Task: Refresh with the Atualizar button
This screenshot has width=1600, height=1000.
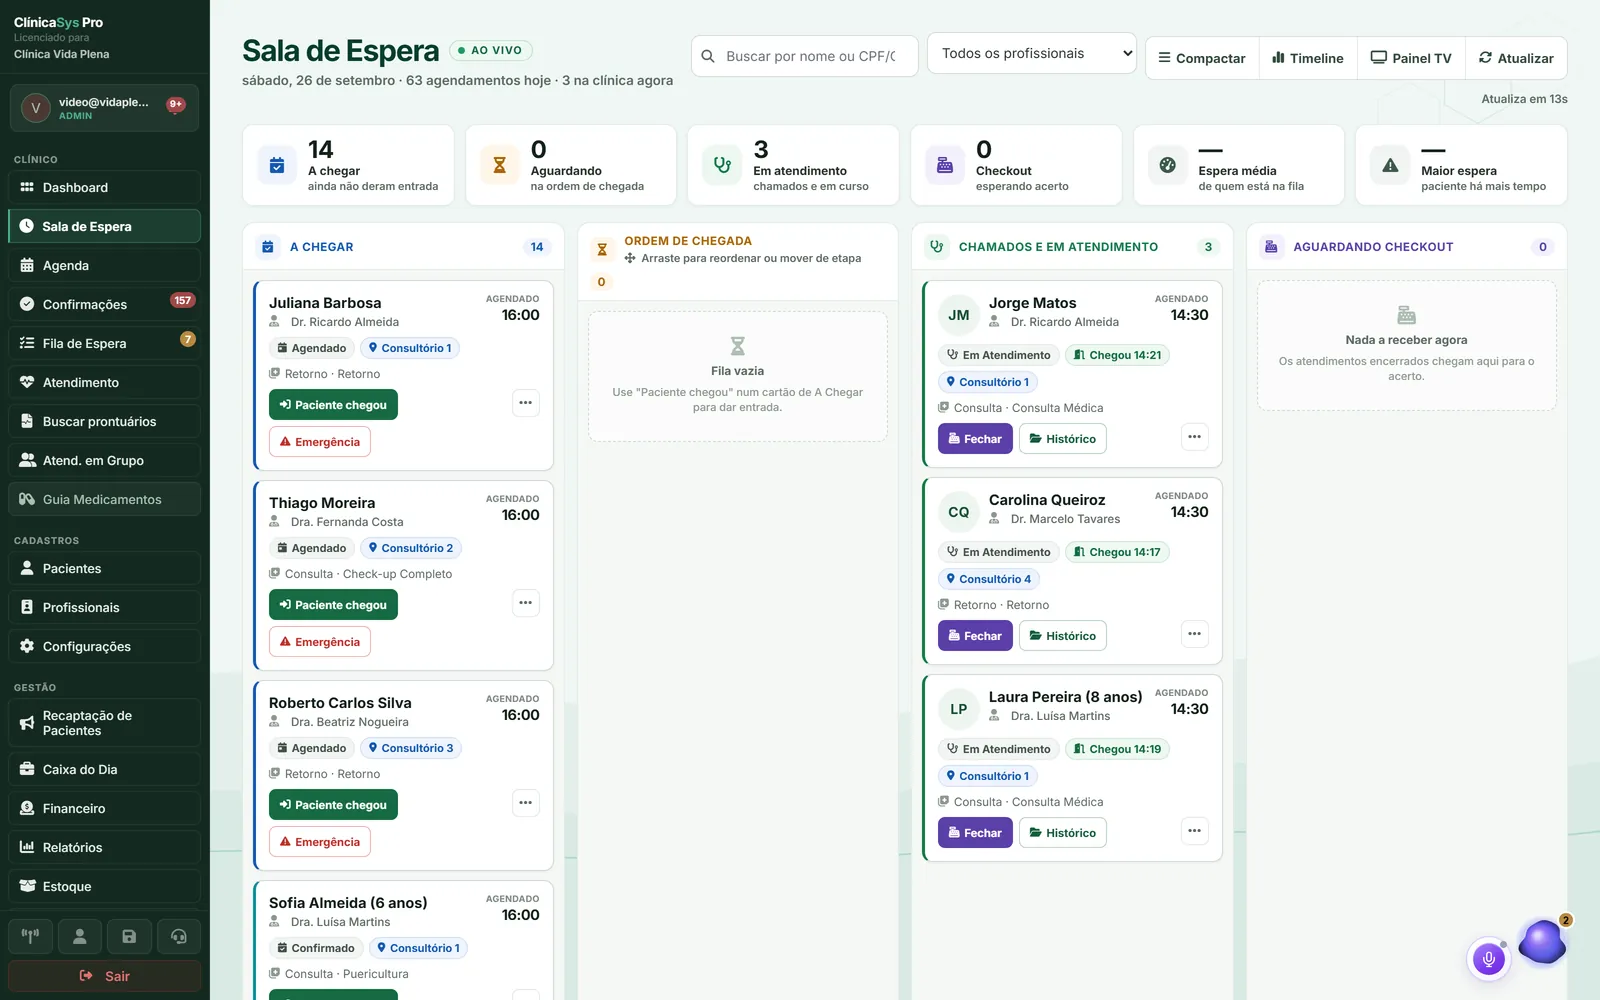Action: click(1516, 58)
